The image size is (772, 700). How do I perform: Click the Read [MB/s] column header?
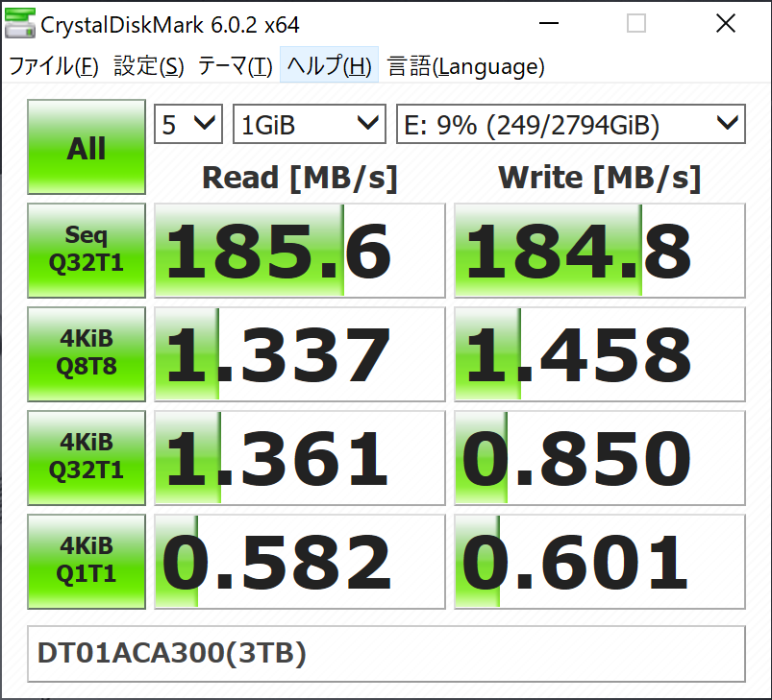pyautogui.click(x=300, y=178)
